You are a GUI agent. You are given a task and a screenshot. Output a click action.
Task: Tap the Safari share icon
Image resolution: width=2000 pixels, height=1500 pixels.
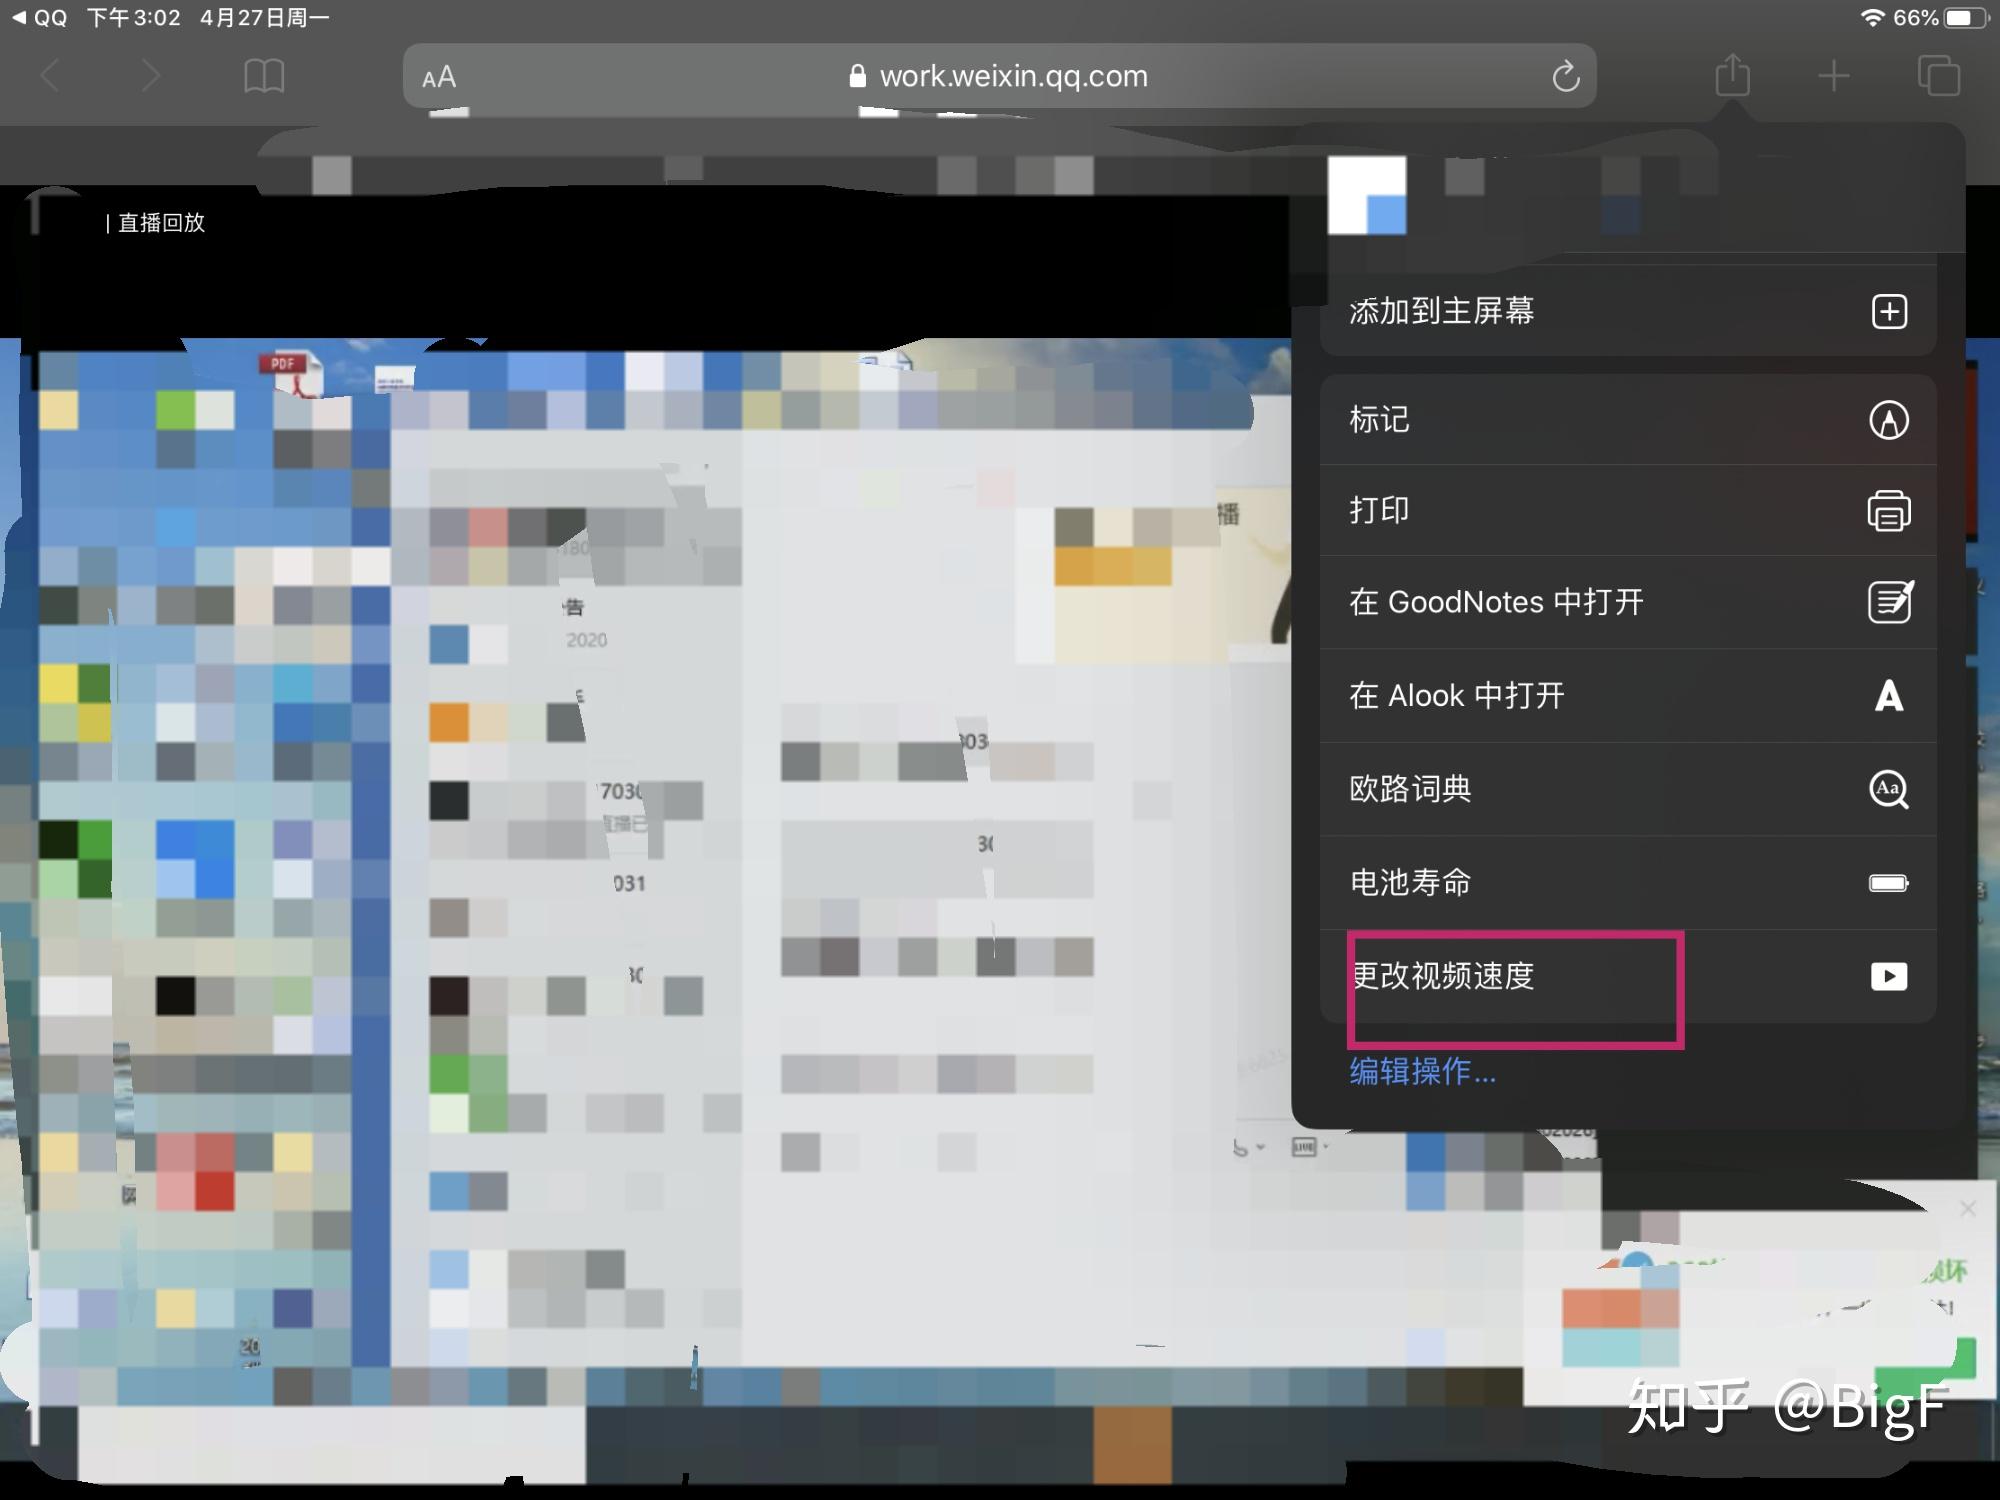pyautogui.click(x=1732, y=76)
